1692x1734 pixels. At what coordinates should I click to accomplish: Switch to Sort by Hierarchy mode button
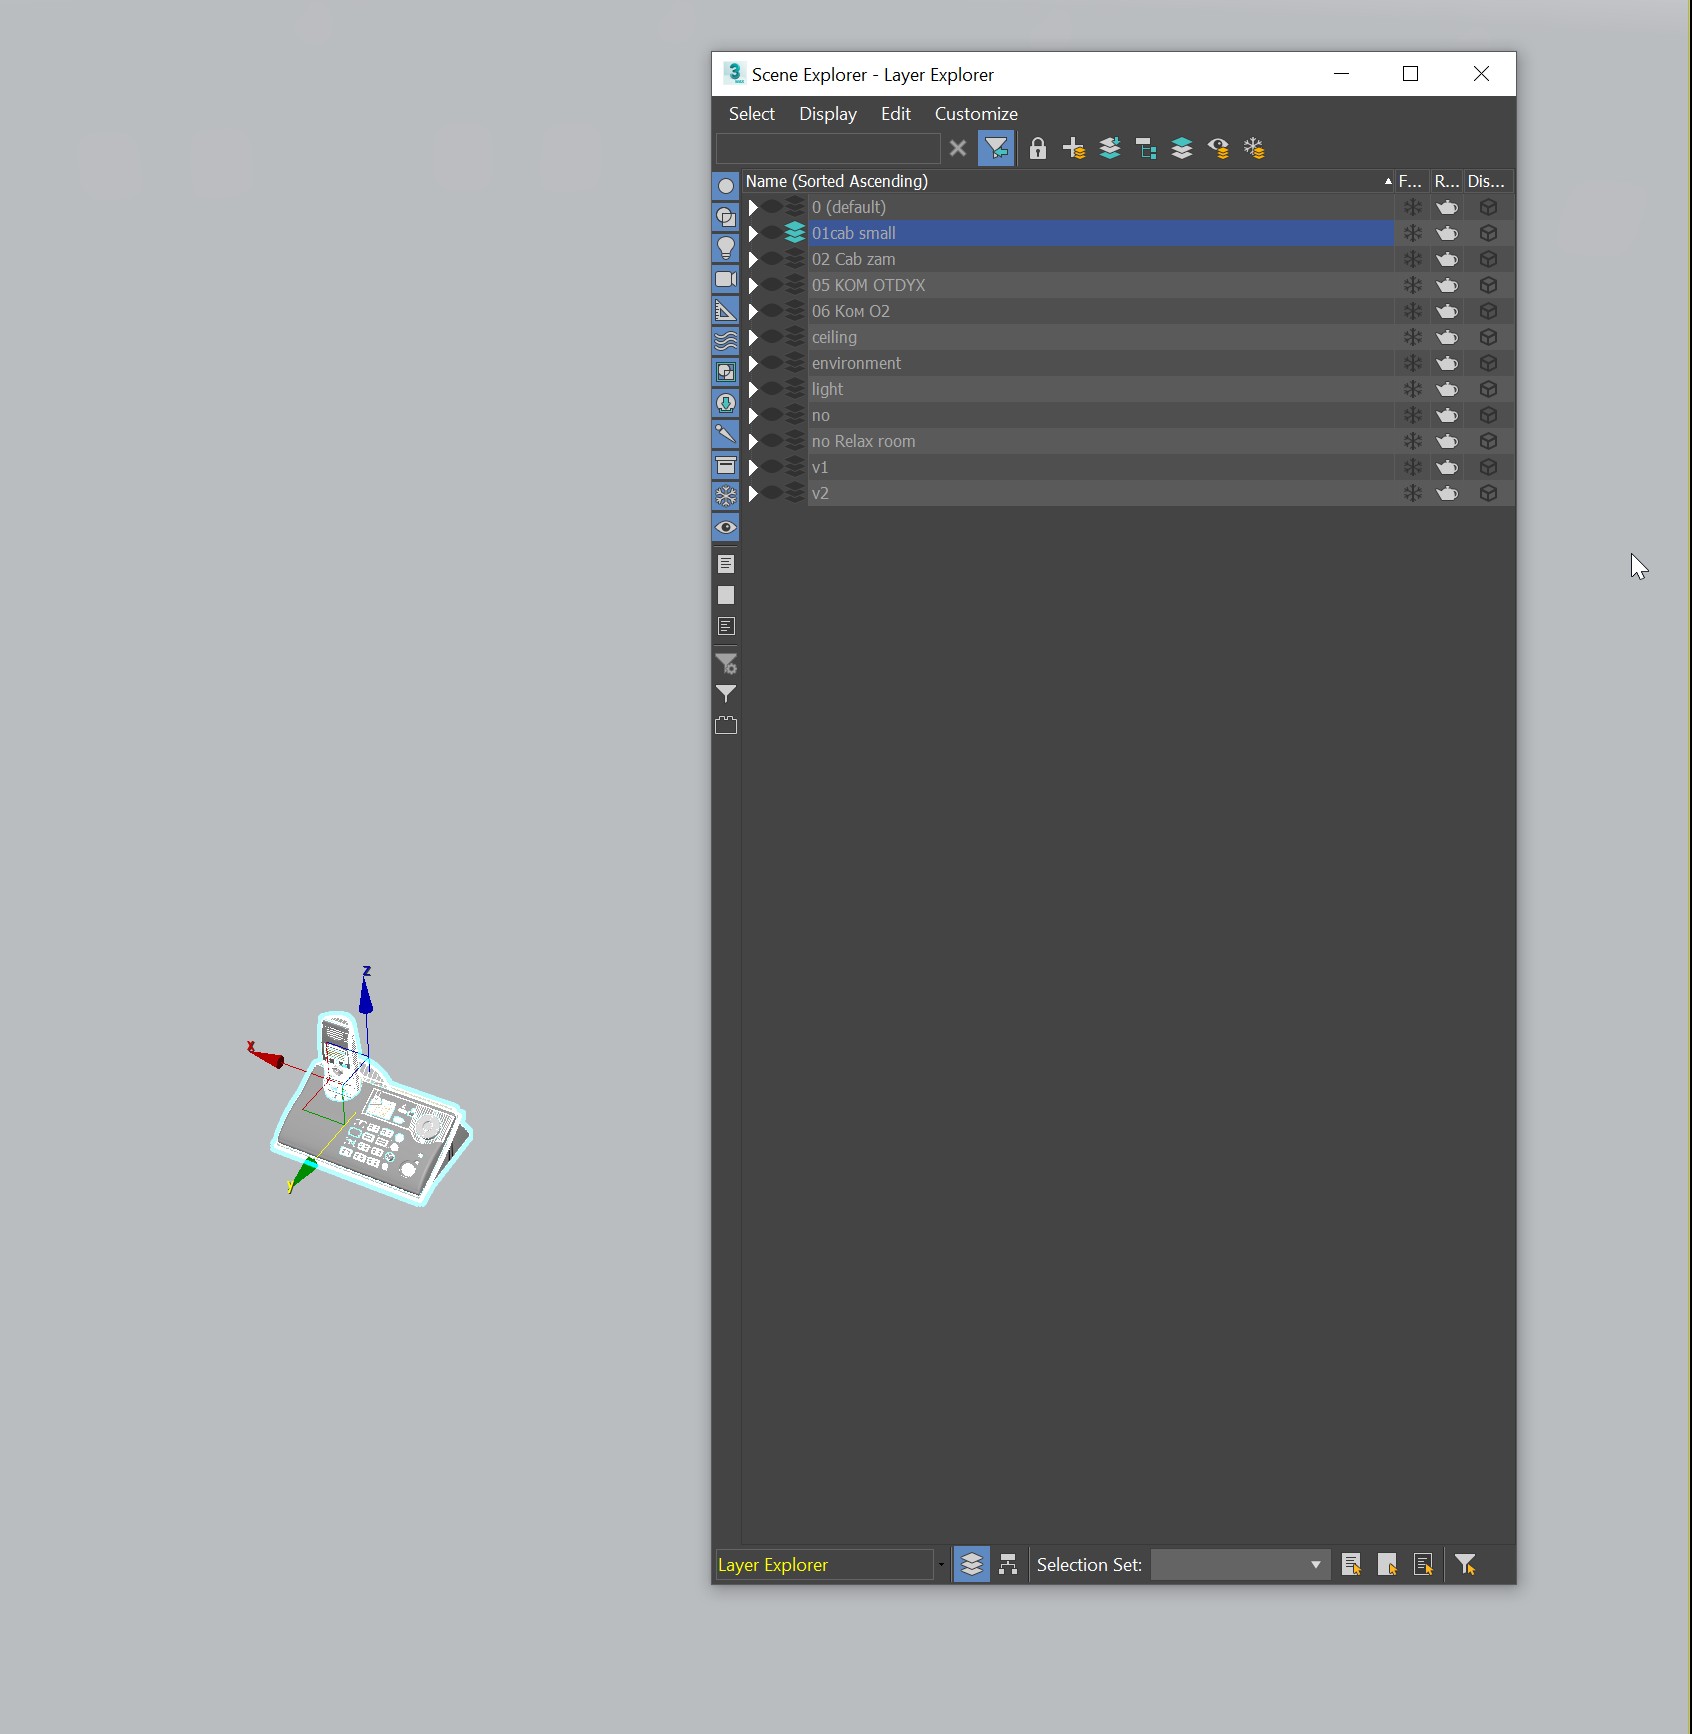coord(1008,1564)
